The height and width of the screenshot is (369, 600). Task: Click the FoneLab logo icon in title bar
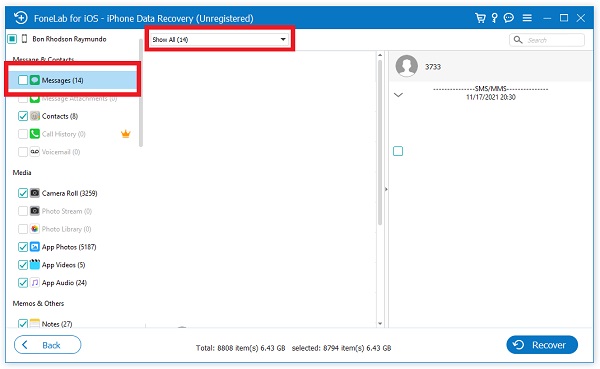click(21, 18)
